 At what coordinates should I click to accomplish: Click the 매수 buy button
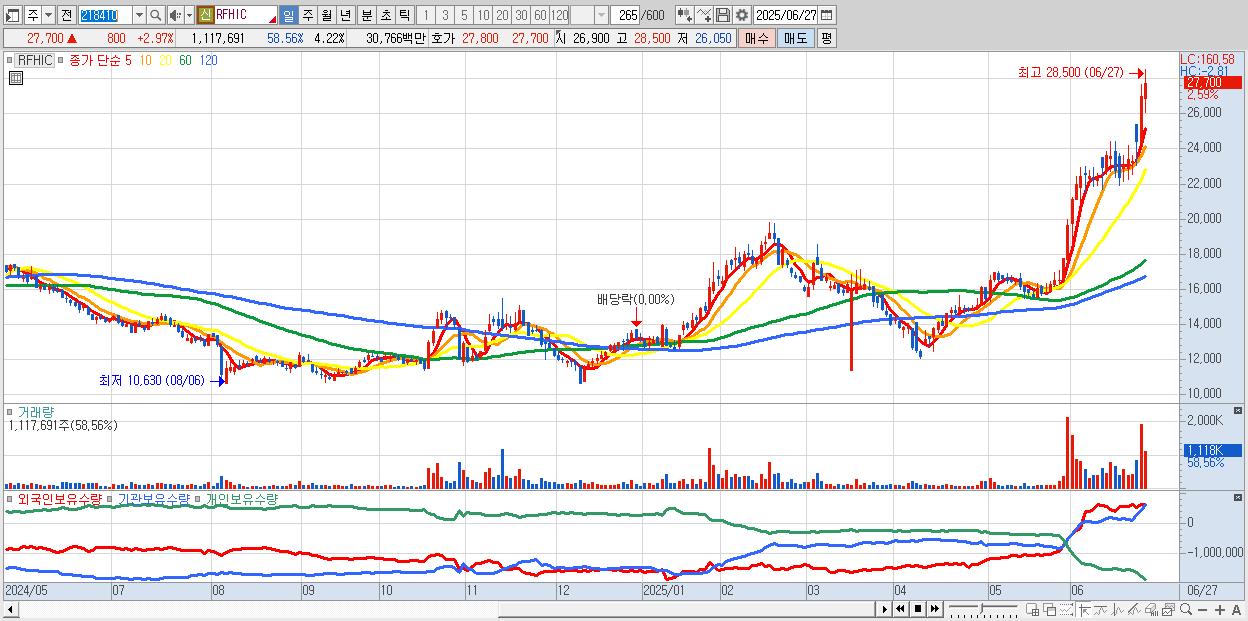coord(757,38)
